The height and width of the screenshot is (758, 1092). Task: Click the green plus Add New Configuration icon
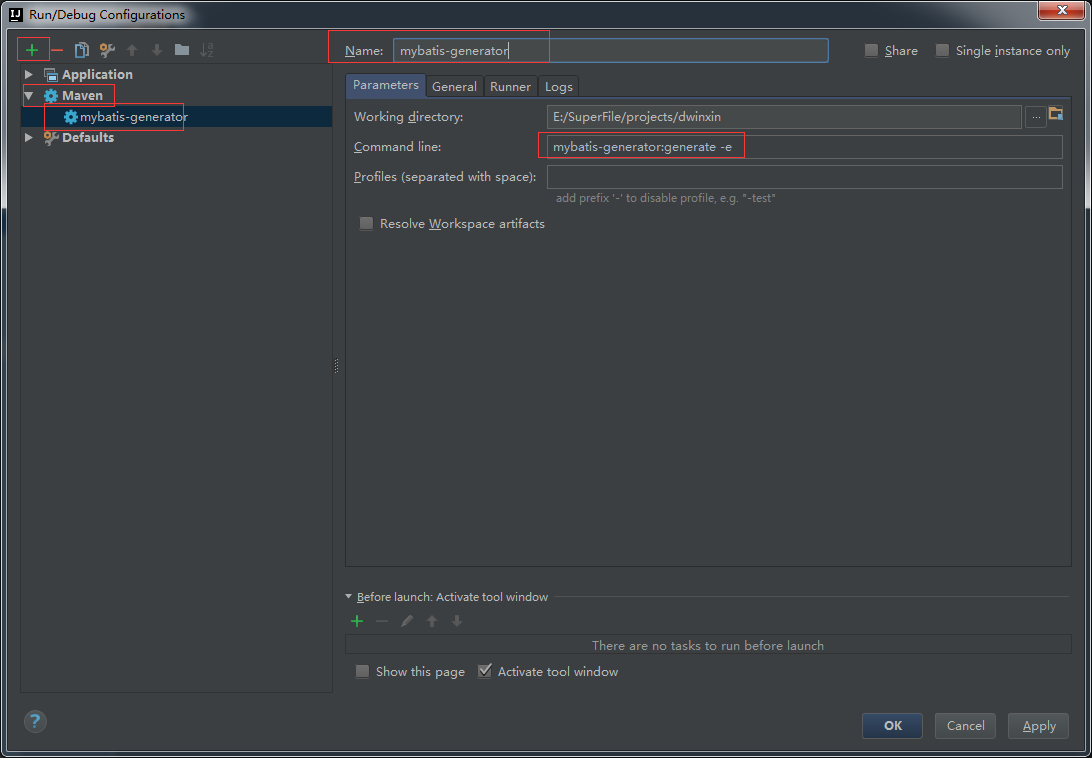(x=32, y=50)
